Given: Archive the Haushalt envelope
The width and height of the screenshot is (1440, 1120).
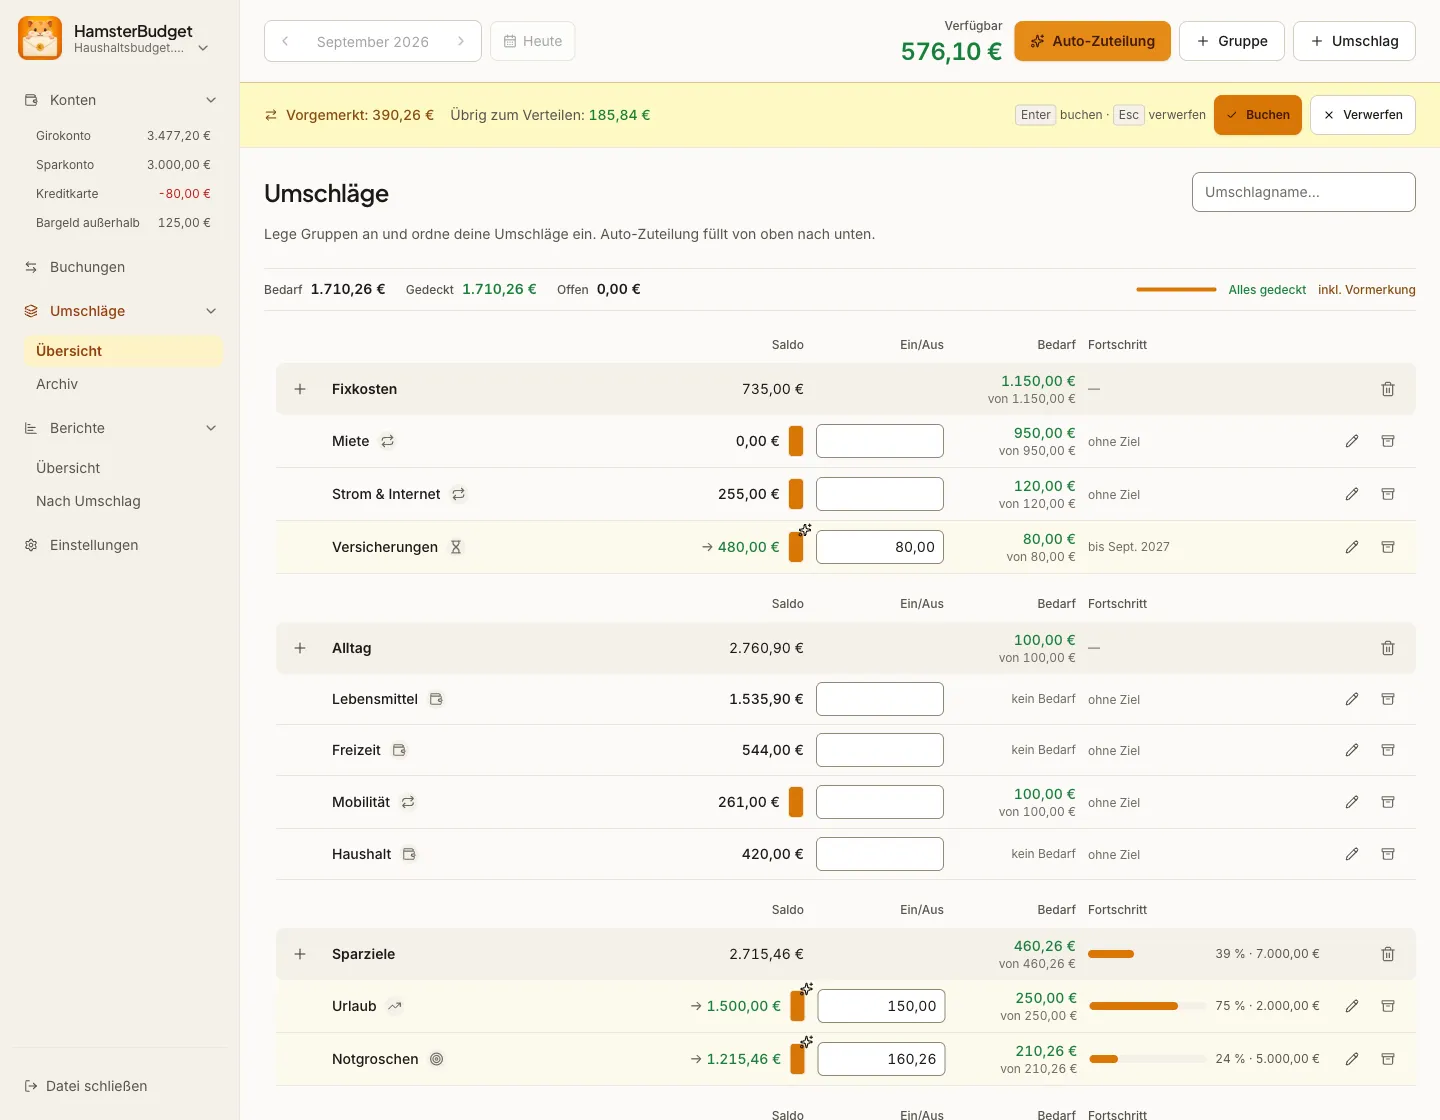Looking at the screenshot, I should (1388, 854).
